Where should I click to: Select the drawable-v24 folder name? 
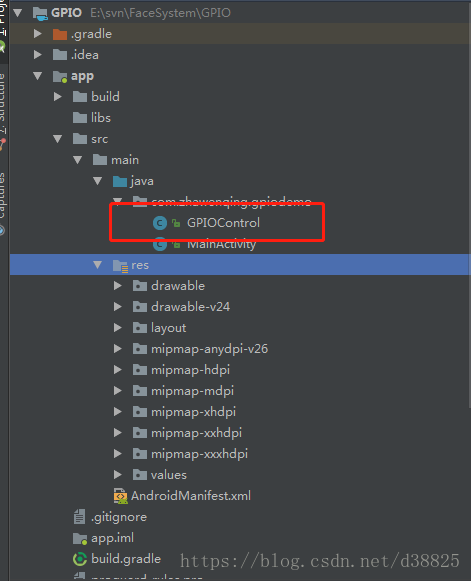(x=190, y=307)
